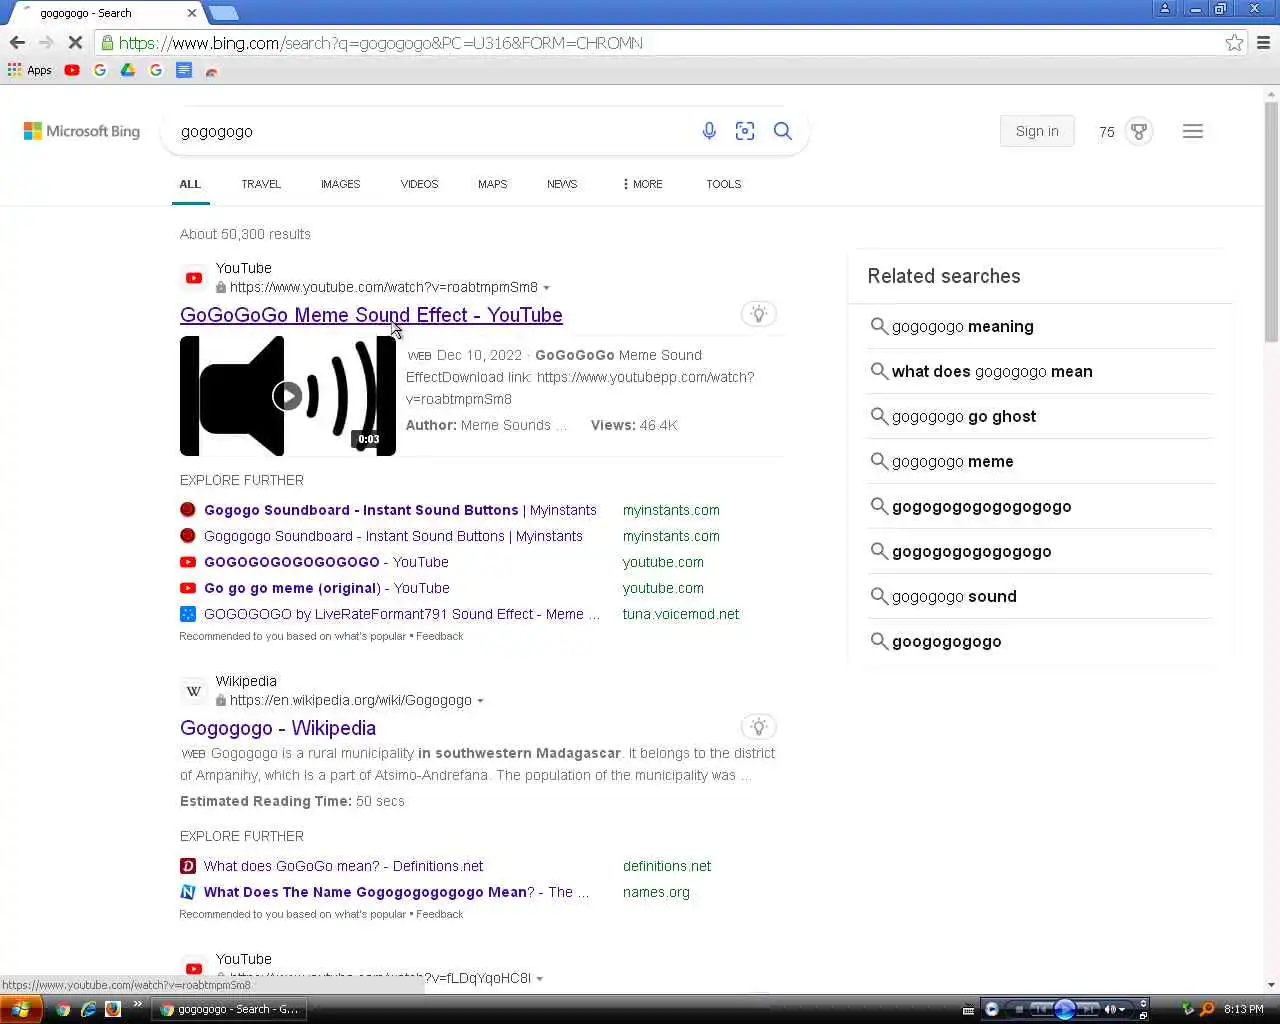The height and width of the screenshot is (1024, 1280).
Task: Start a voice search with the microphone icon
Action: (709, 131)
